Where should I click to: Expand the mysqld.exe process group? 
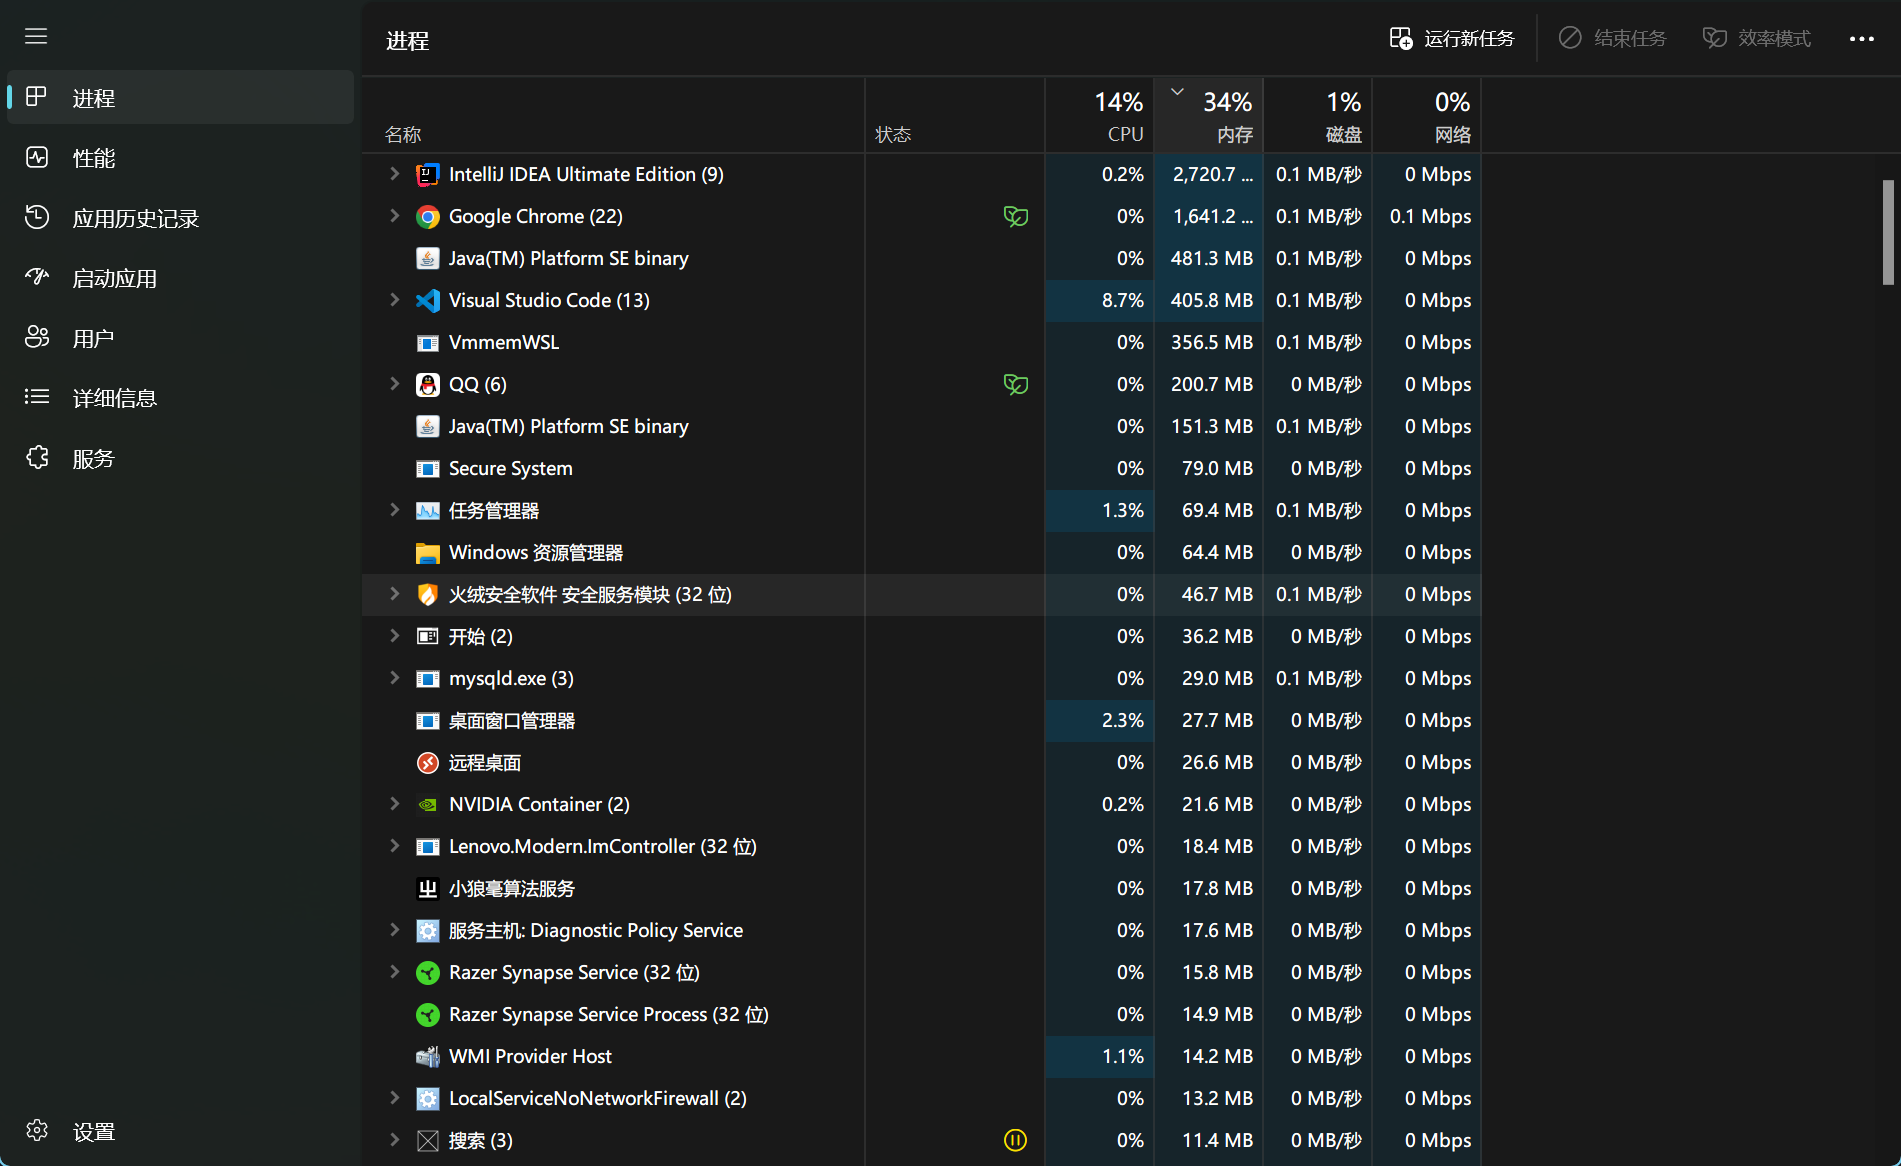tap(394, 678)
